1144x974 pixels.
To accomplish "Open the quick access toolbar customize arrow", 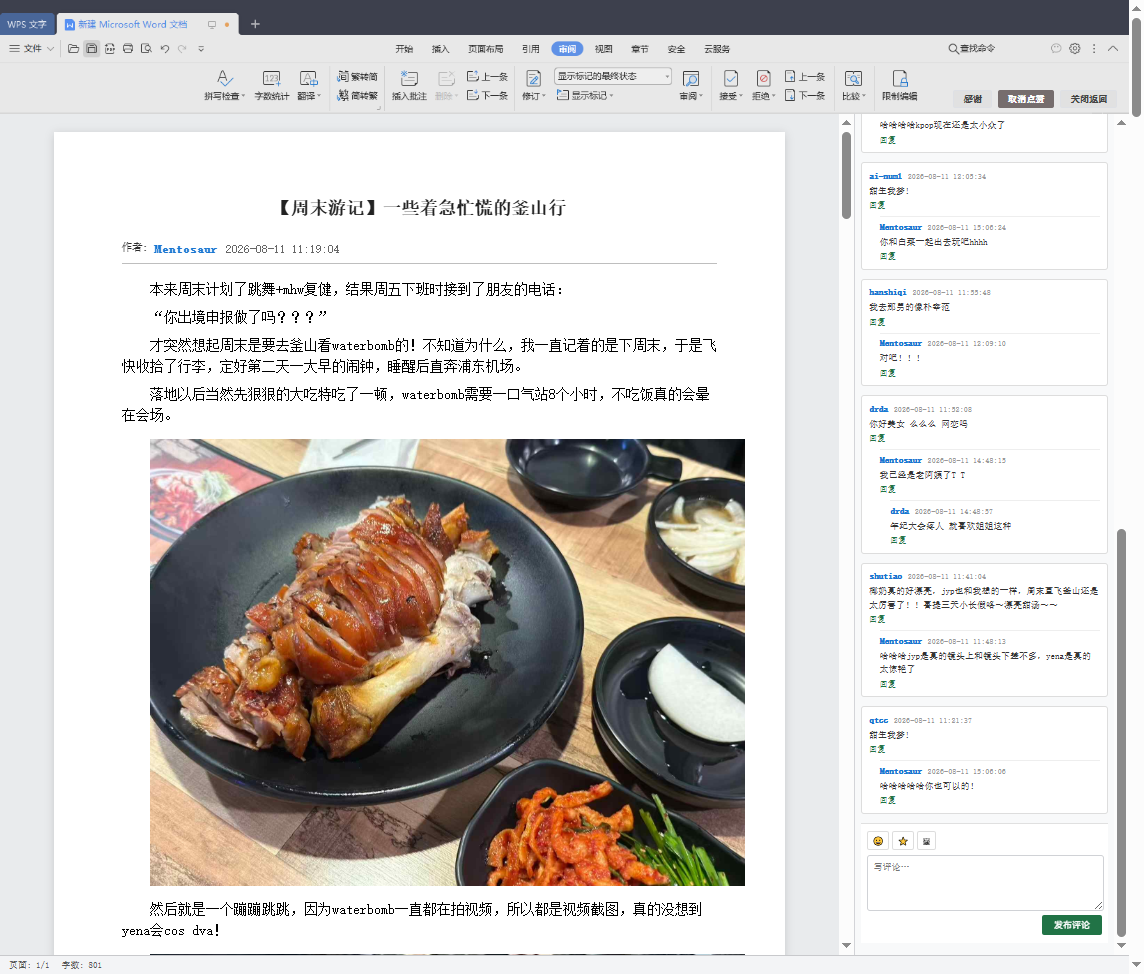I will (201, 48).
